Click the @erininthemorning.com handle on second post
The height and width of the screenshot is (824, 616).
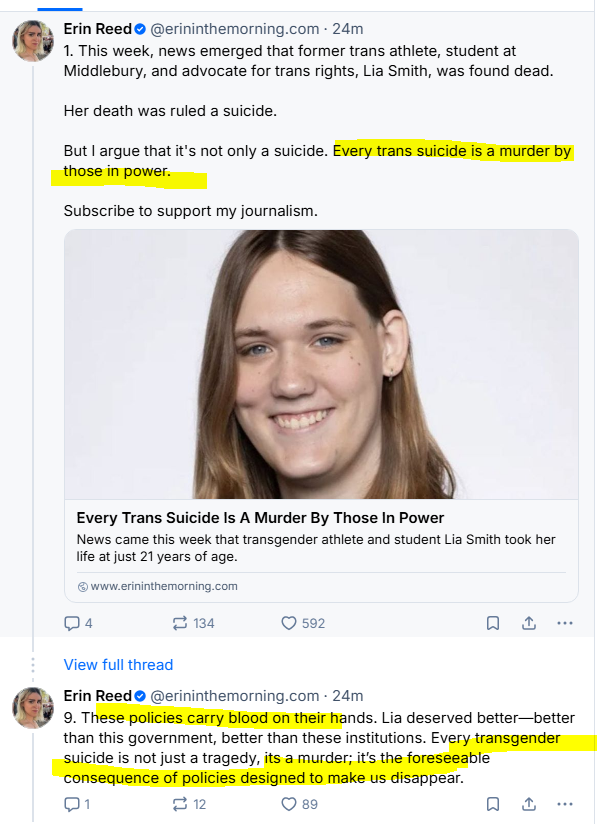234,695
